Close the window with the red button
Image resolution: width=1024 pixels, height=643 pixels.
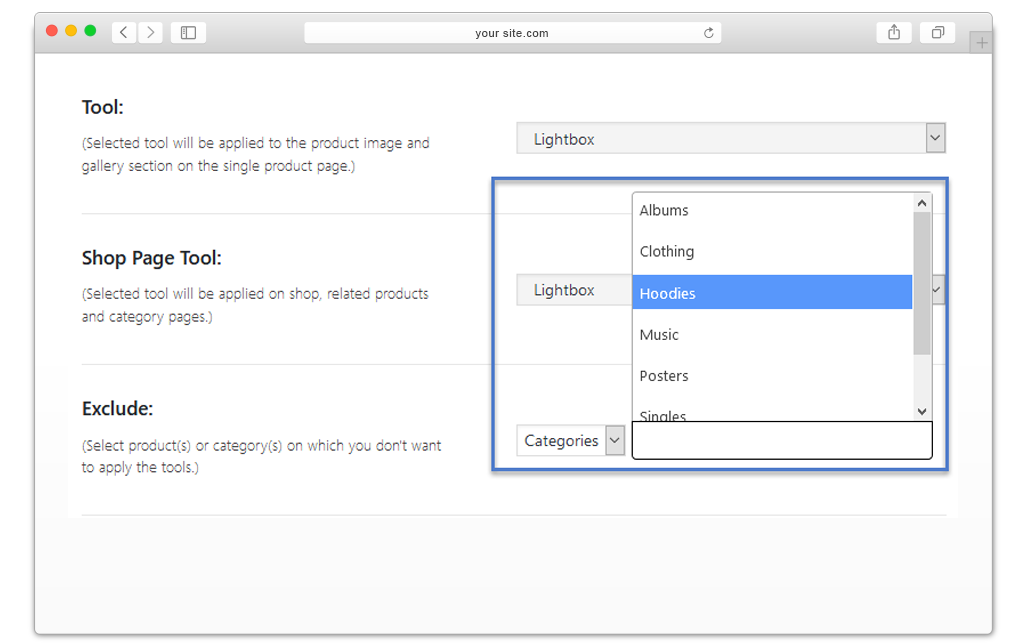[52, 31]
